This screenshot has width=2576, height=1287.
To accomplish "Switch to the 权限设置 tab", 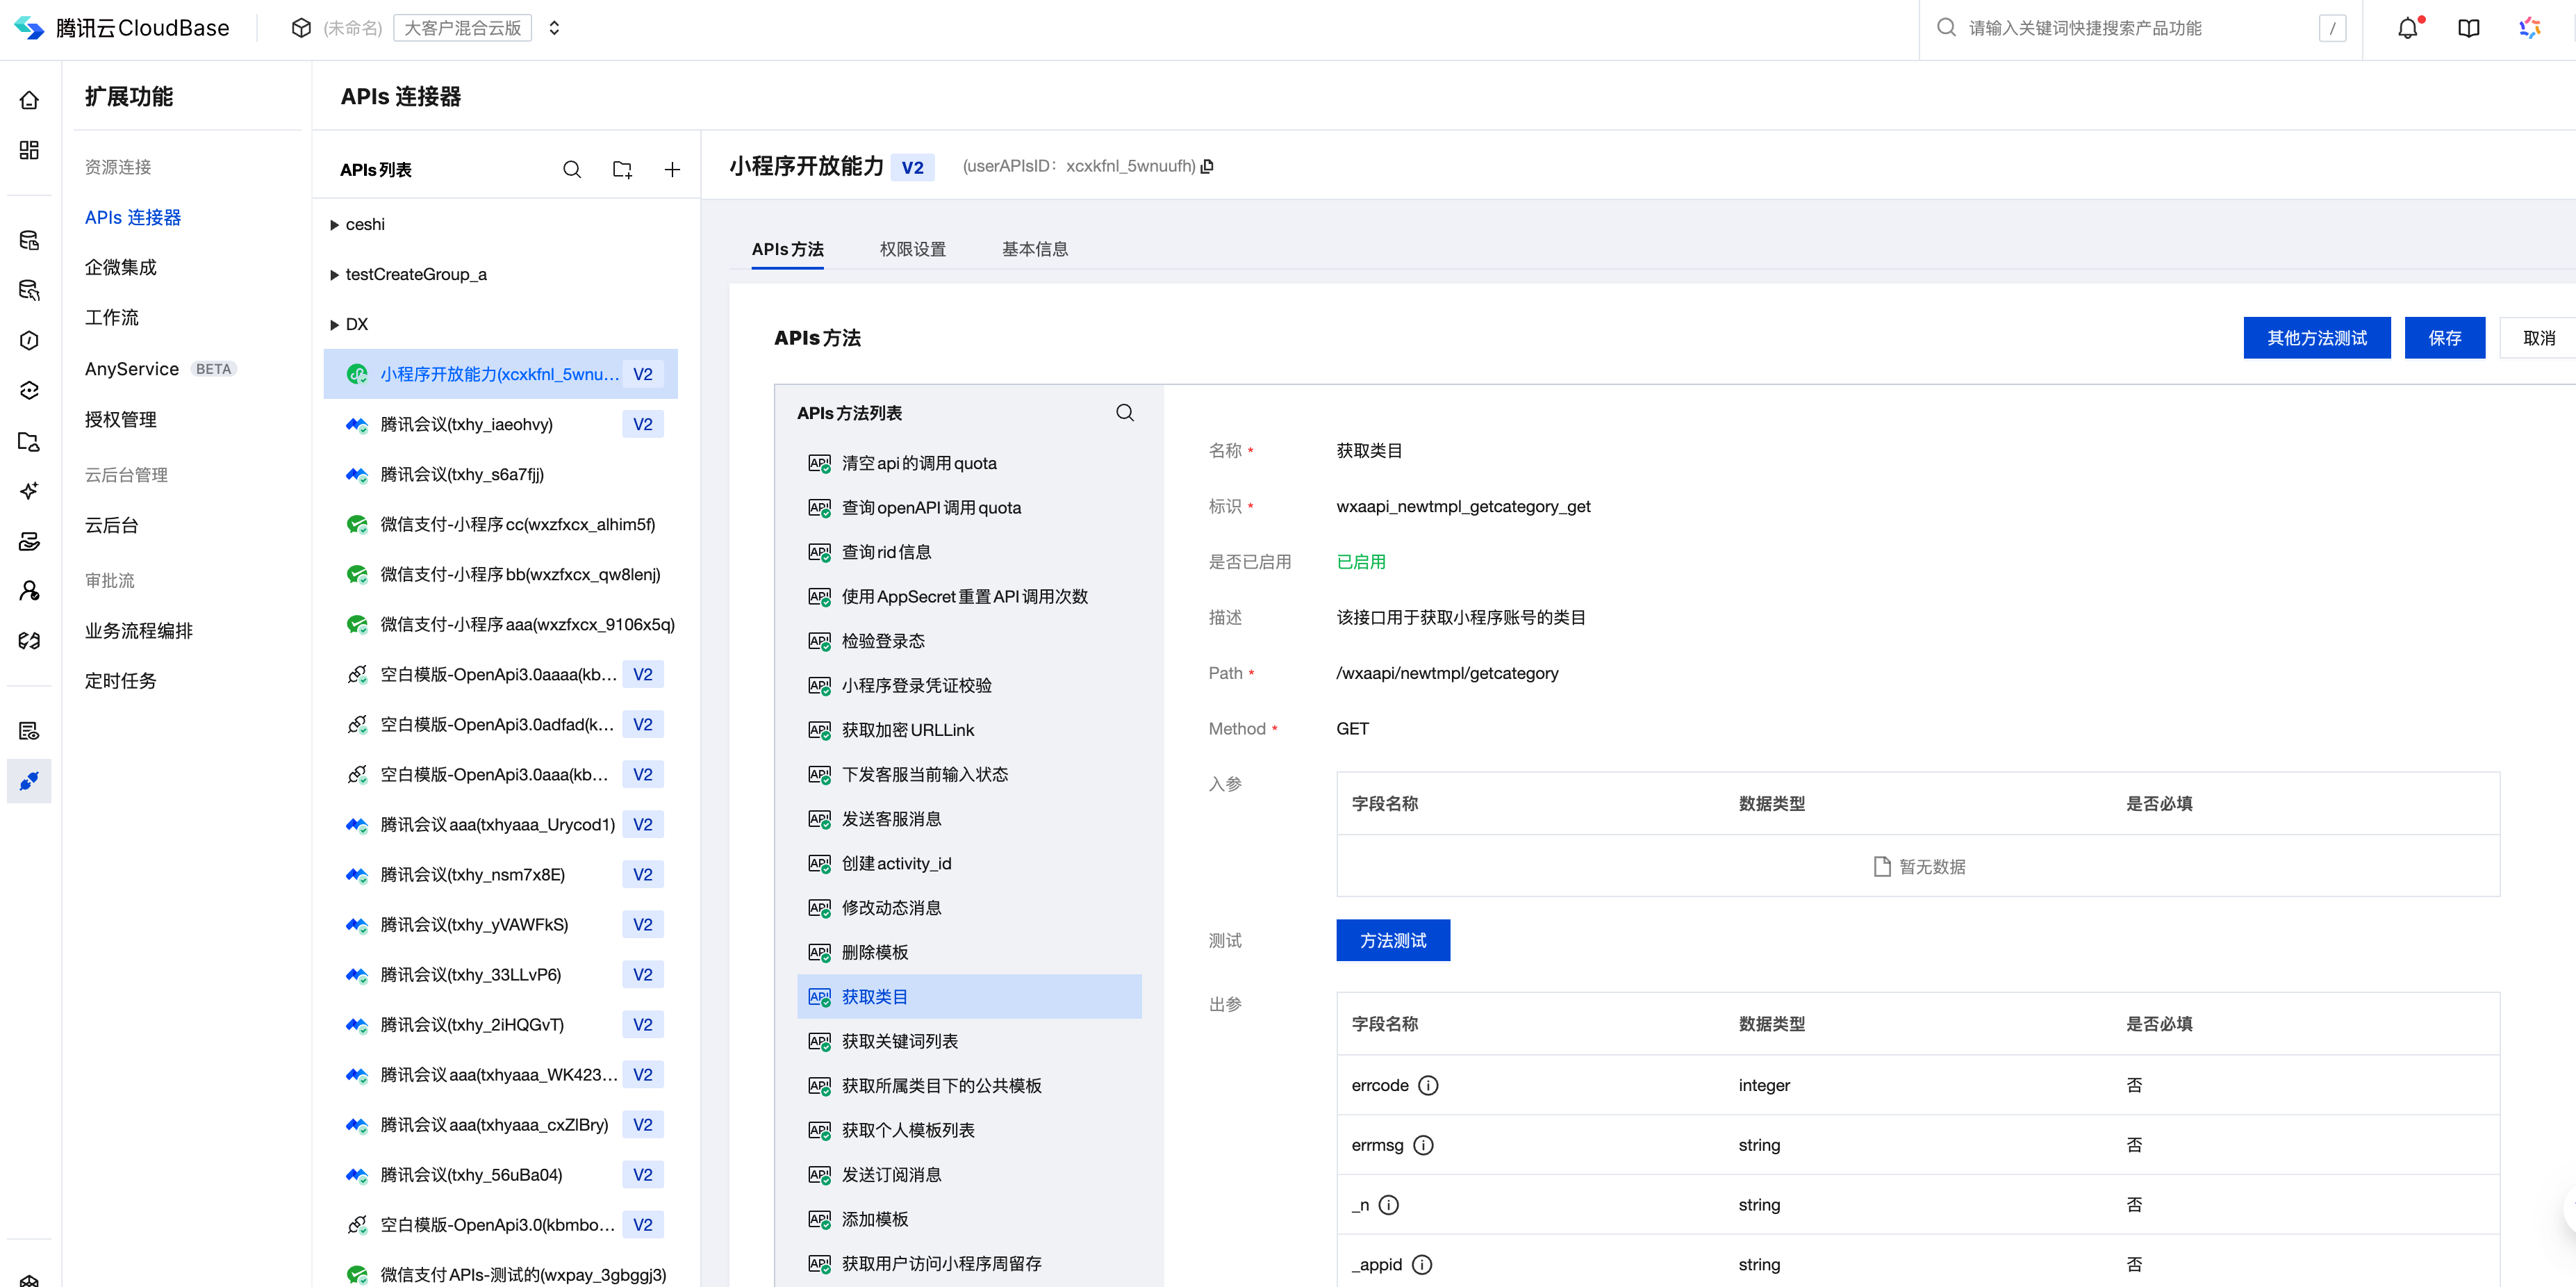I will (x=912, y=249).
